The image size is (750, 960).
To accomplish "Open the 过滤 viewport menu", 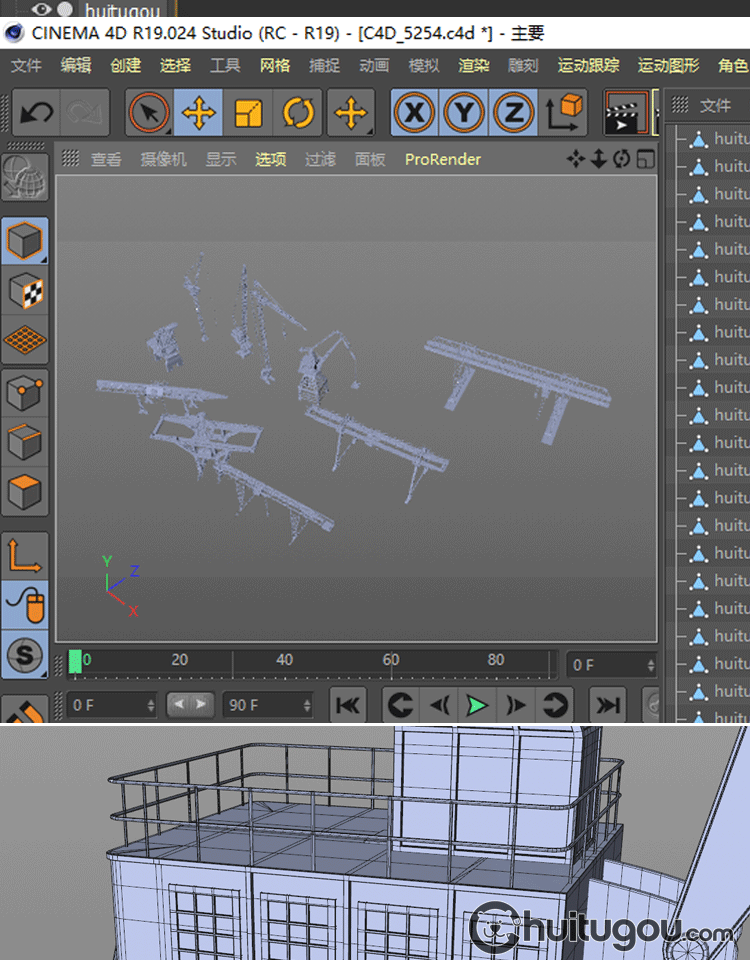I will pyautogui.click(x=320, y=159).
